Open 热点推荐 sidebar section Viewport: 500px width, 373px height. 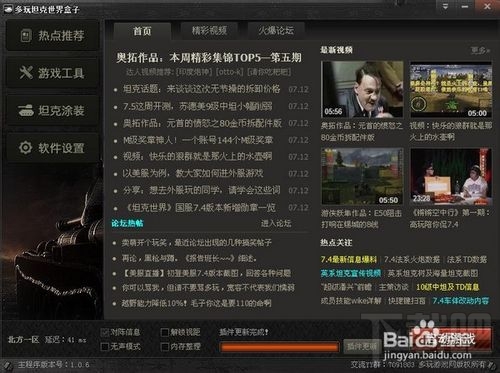[53, 35]
